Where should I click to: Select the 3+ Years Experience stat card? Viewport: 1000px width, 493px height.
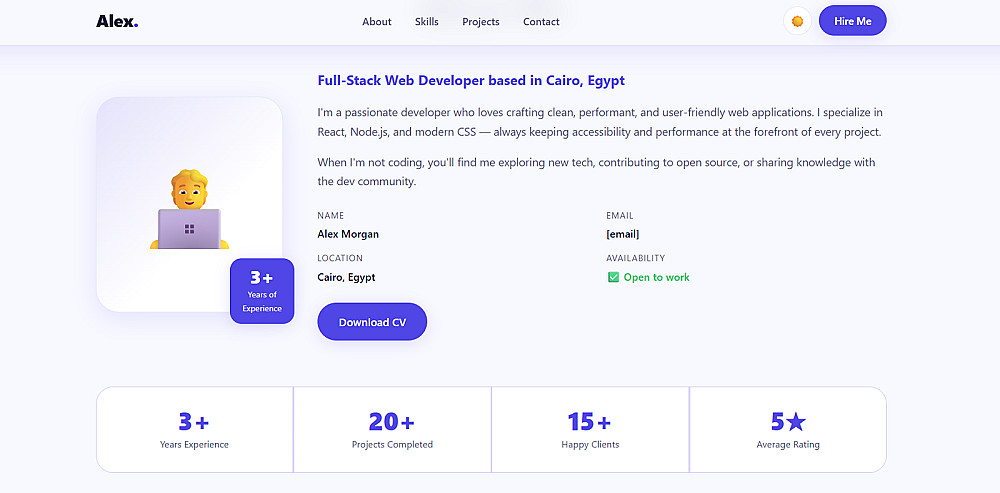[x=194, y=429]
